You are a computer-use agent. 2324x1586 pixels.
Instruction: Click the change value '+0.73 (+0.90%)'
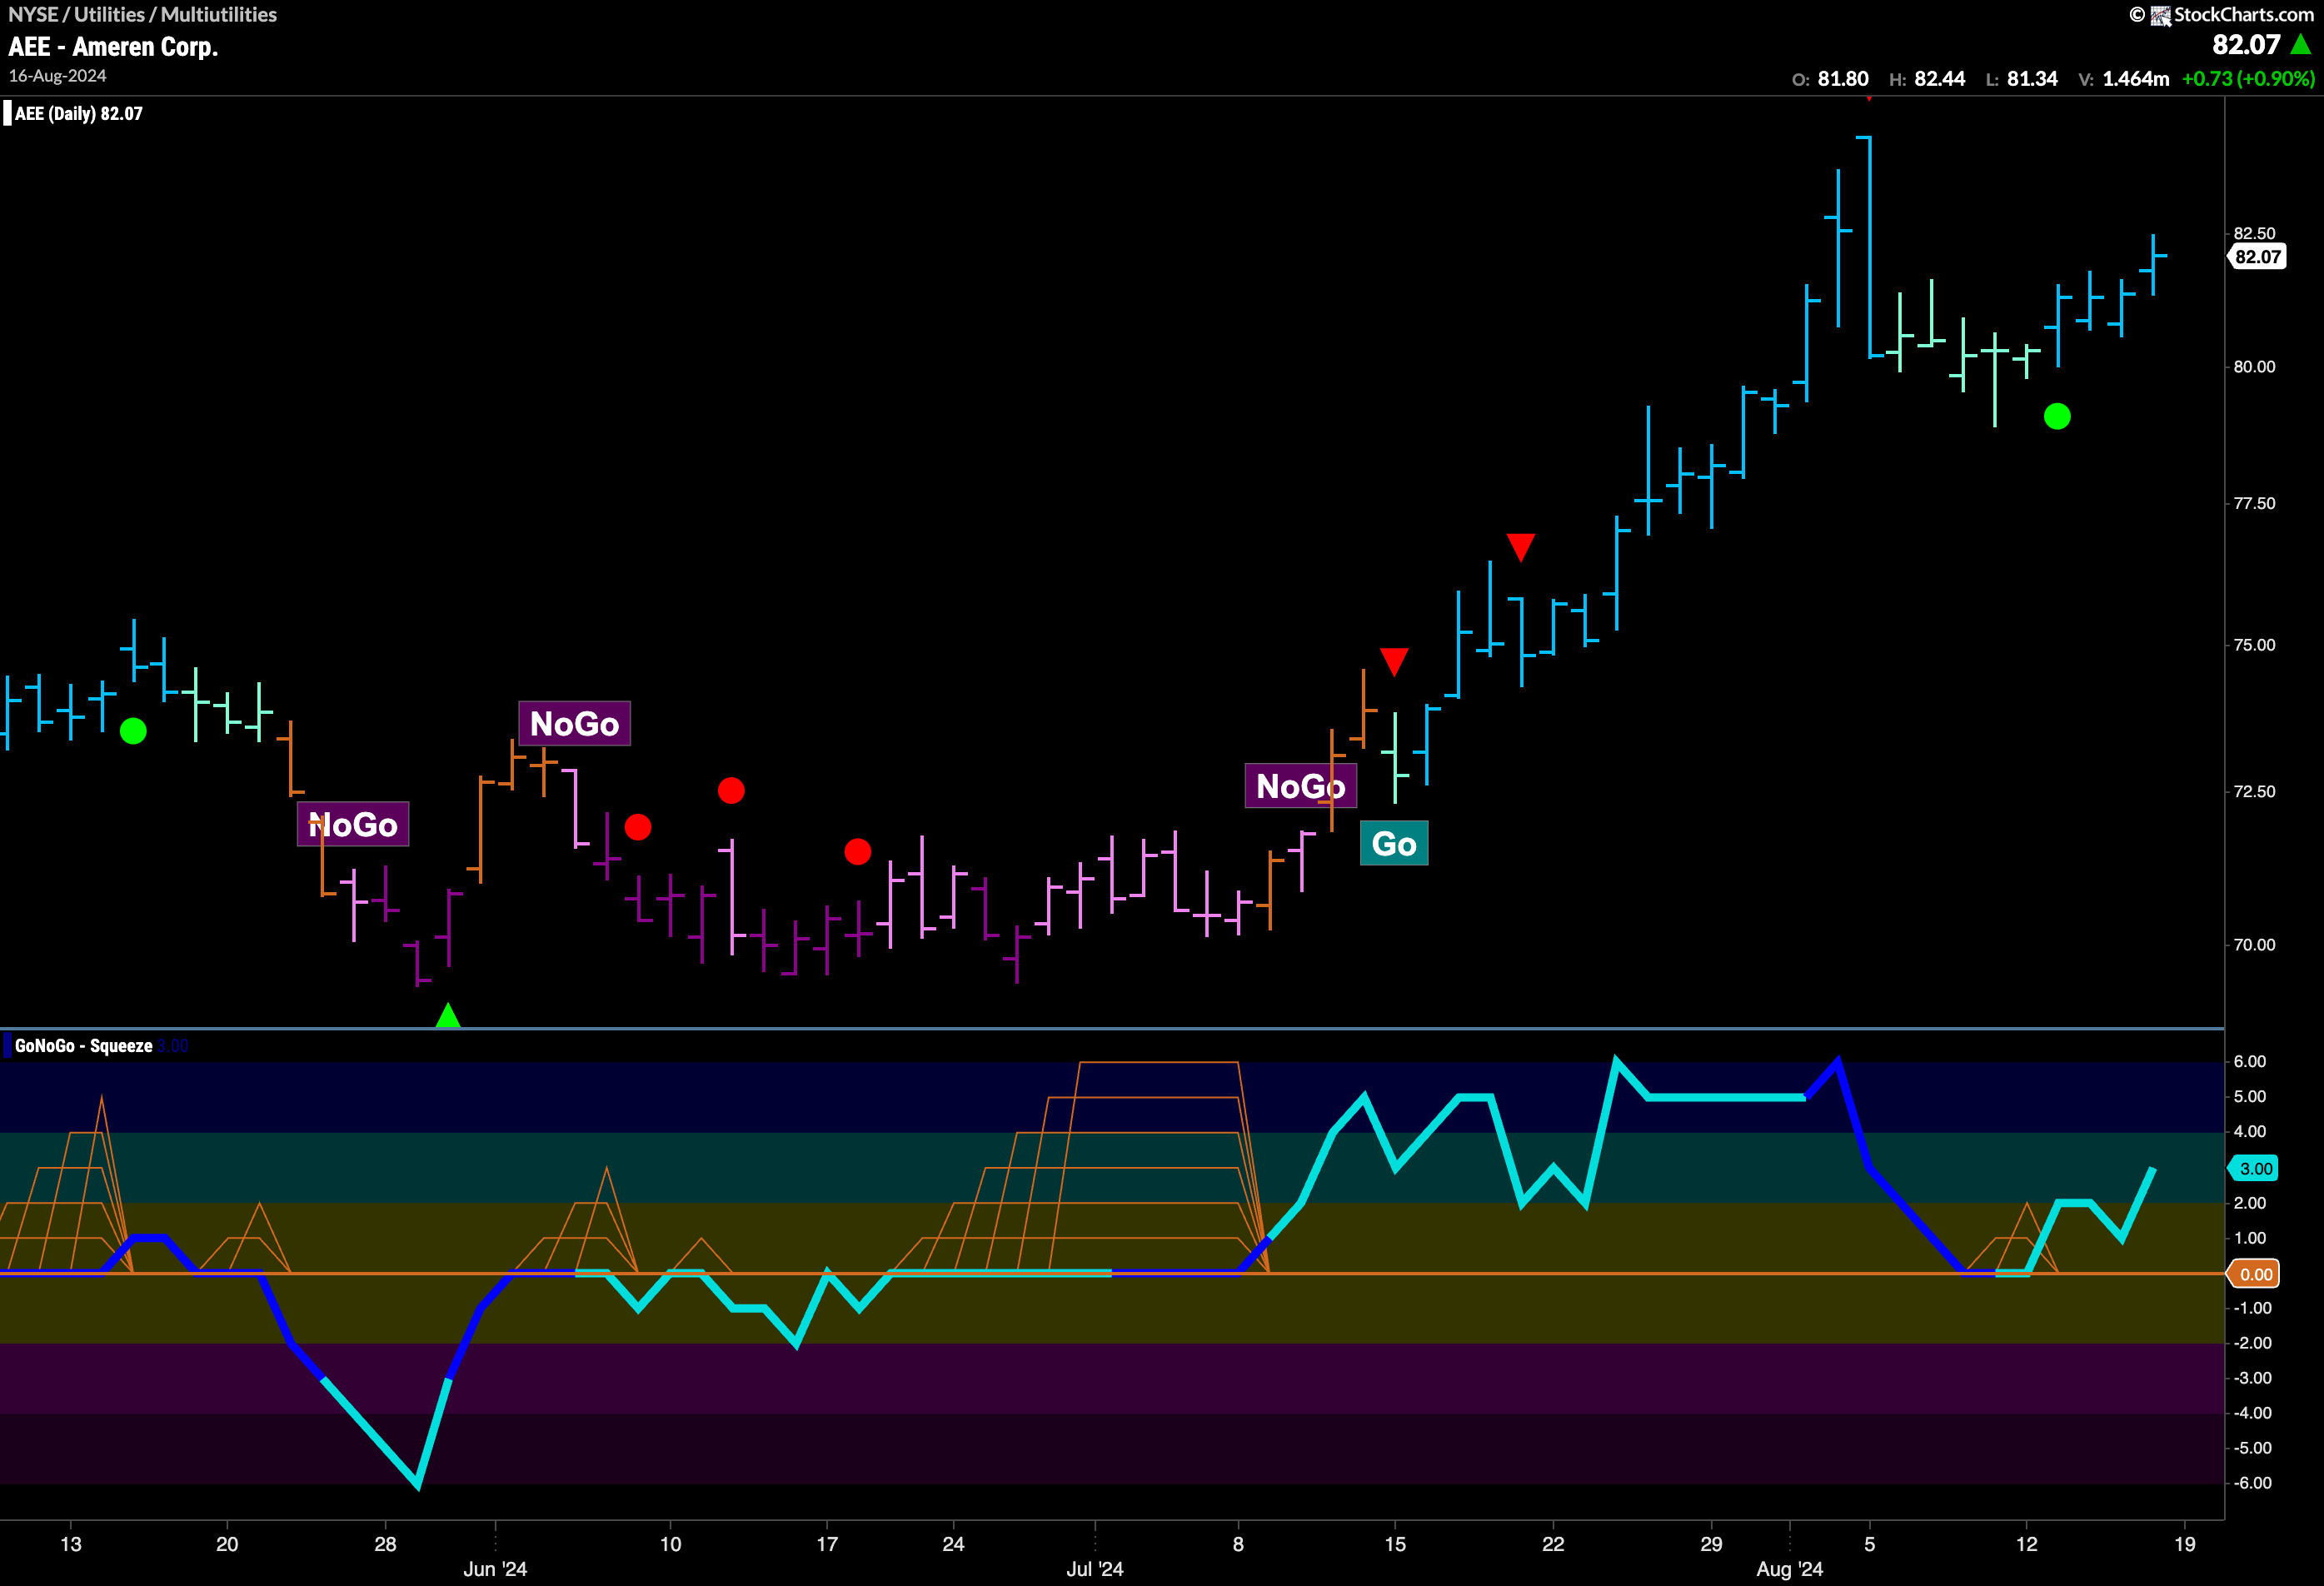[2248, 78]
